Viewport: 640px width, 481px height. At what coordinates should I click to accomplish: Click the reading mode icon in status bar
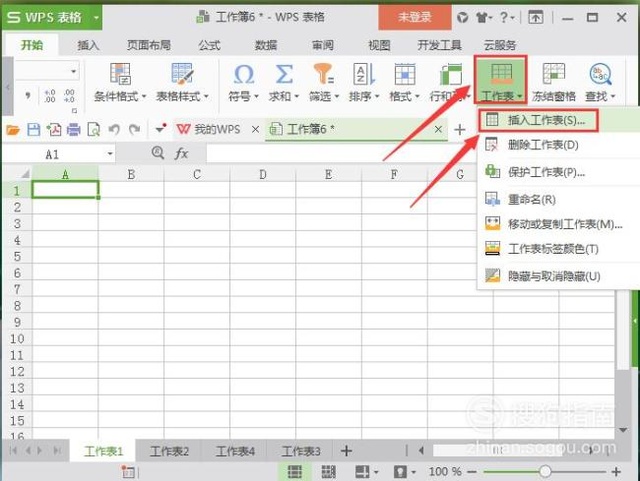(x=362, y=472)
